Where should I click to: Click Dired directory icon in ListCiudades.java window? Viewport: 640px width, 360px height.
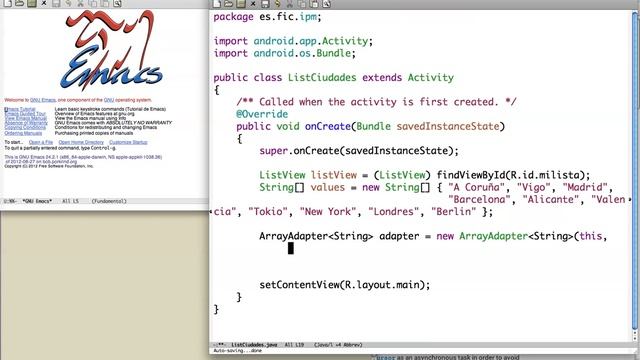(x=241, y=4)
